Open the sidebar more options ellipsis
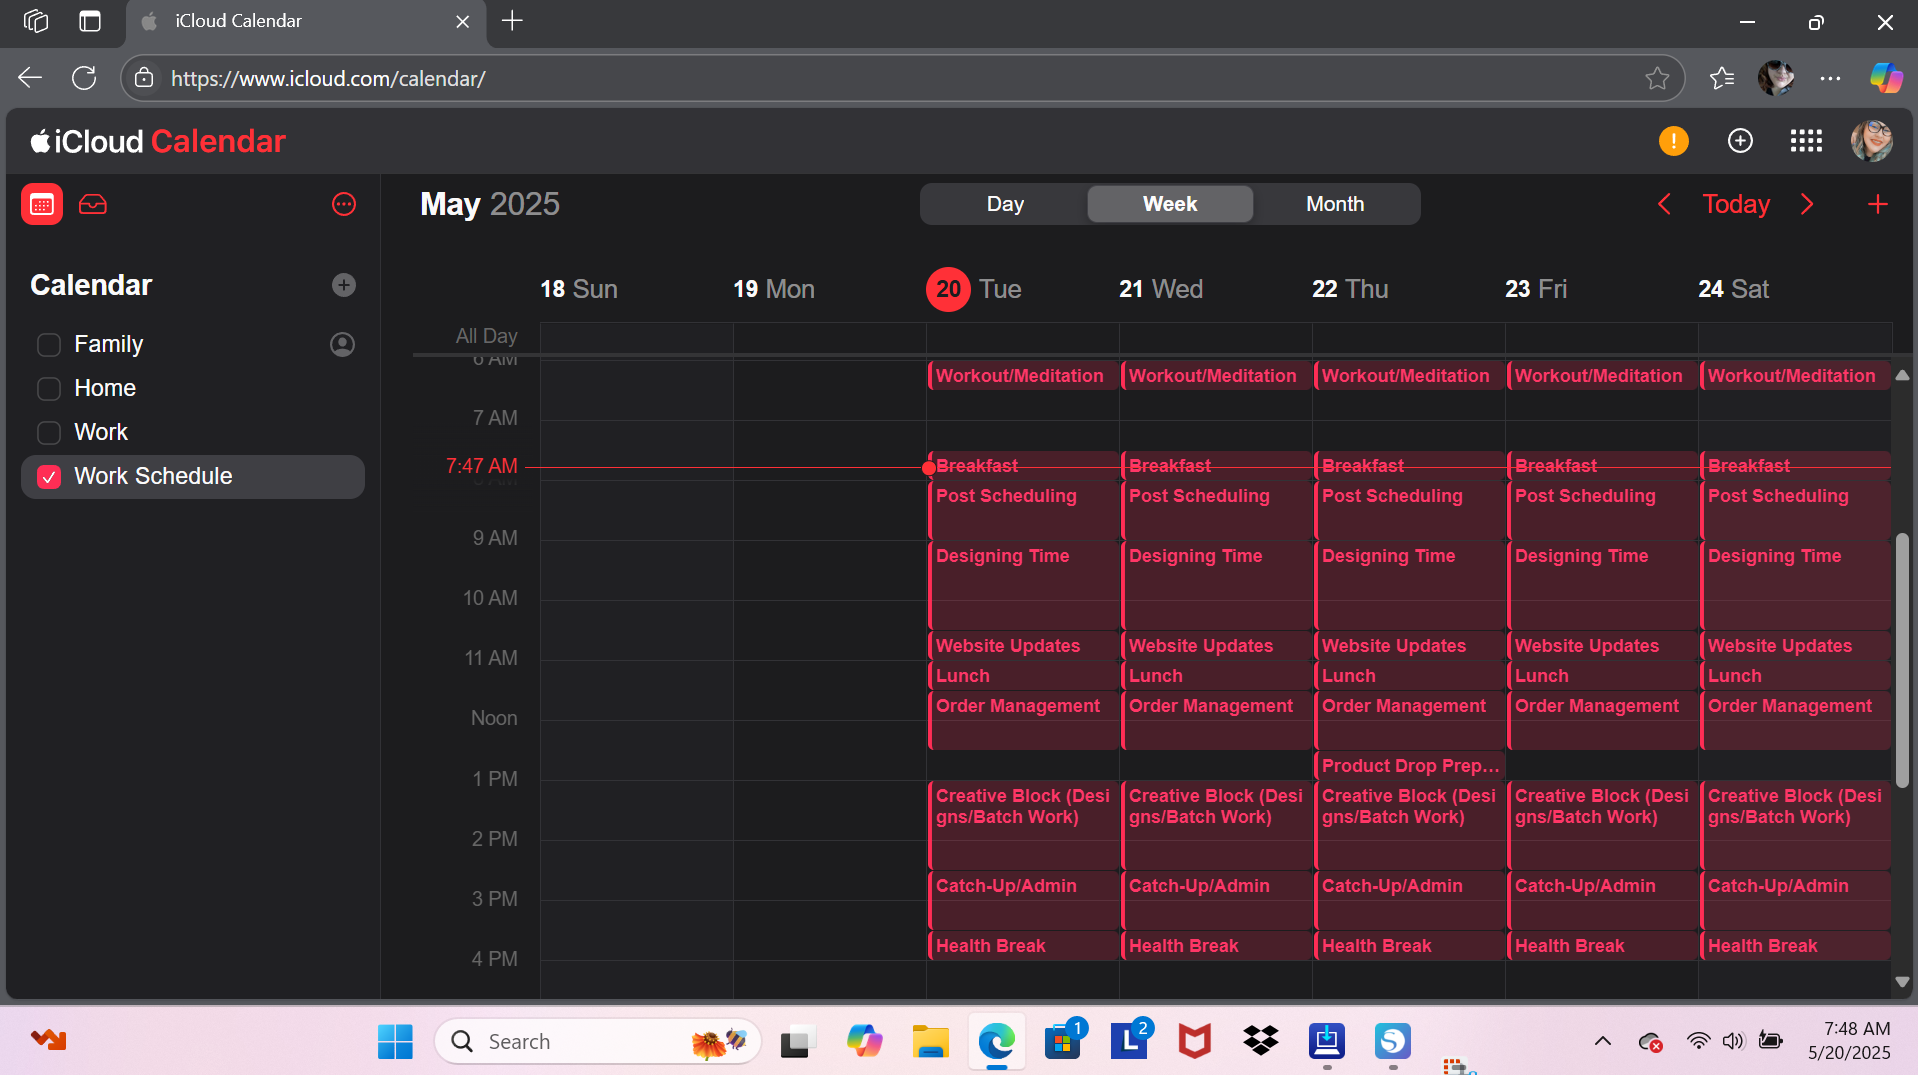The height and width of the screenshot is (1075, 1918). (343, 205)
